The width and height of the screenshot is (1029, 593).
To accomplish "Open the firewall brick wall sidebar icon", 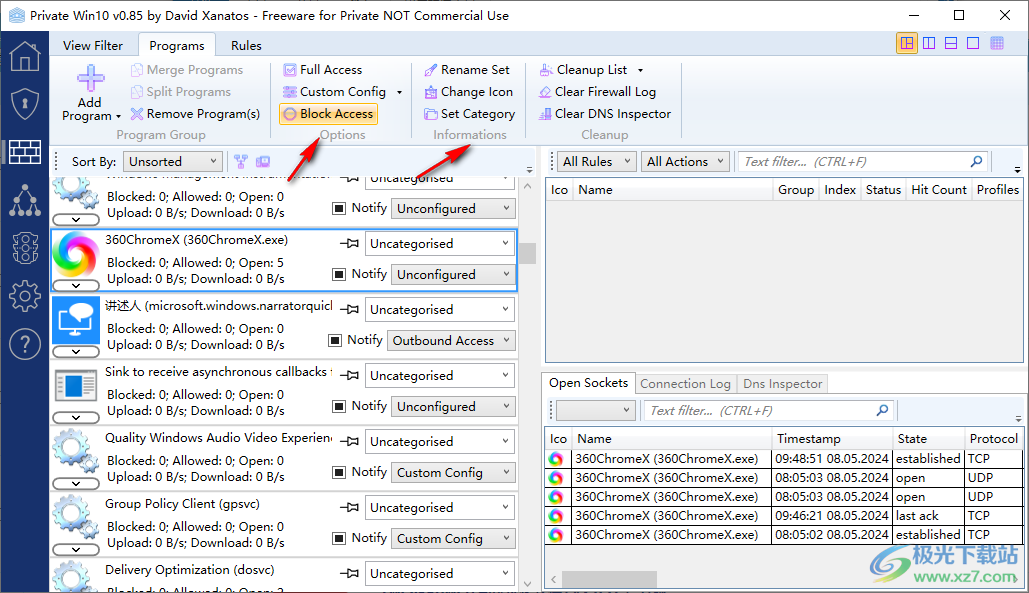I will (24, 152).
